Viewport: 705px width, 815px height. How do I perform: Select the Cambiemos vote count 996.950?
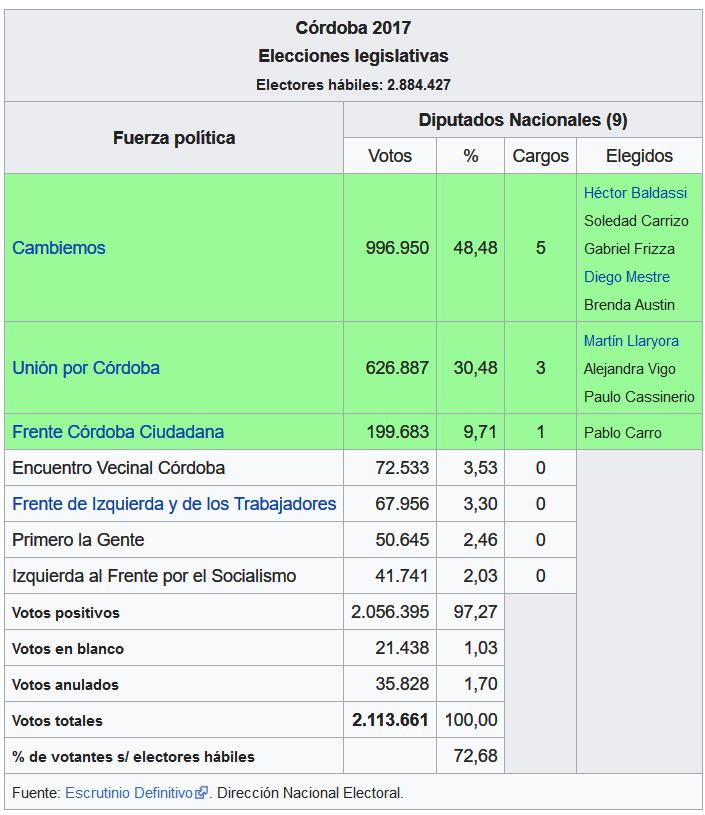pos(397,248)
